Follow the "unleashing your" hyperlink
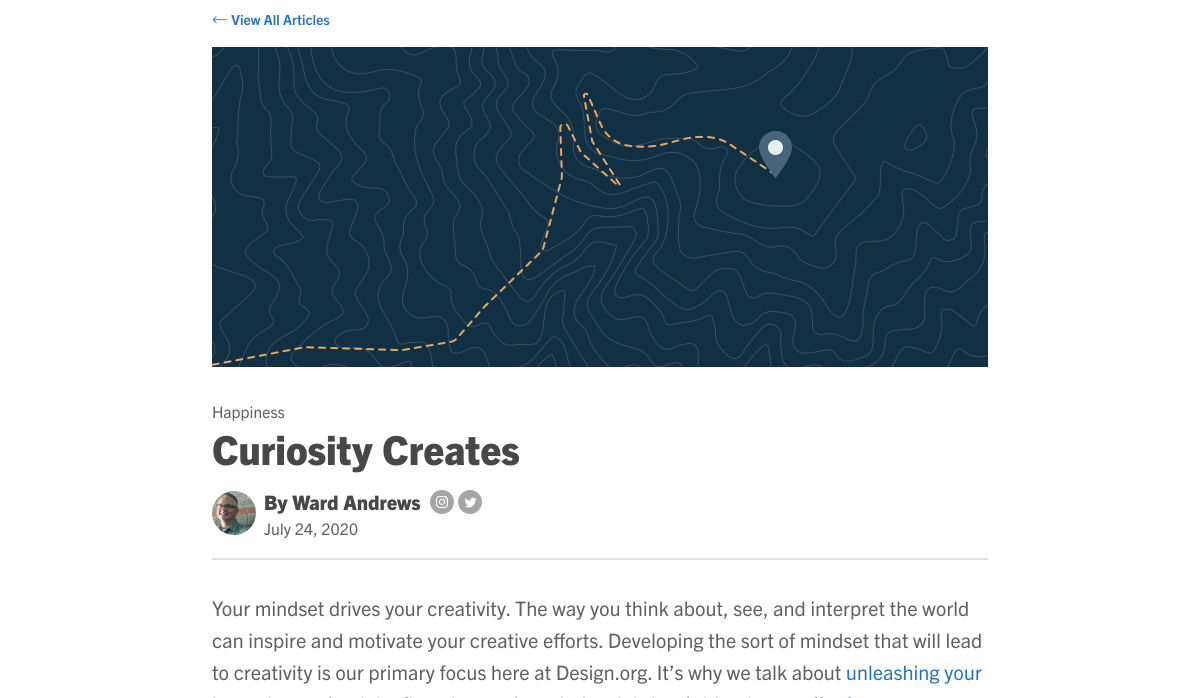 [x=913, y=673]
